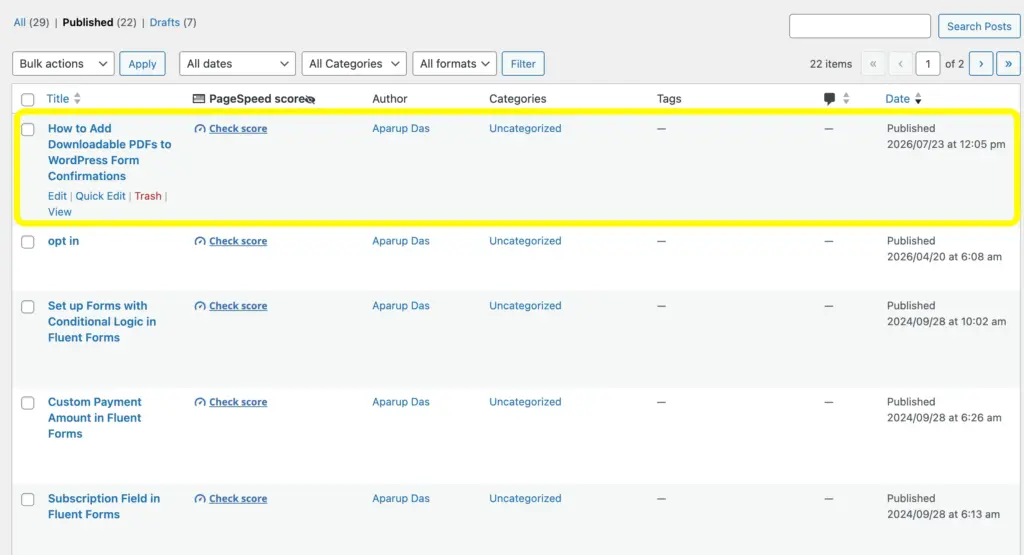Click Check score for Downloadable PDFs post
The width and height of the screenshot is (1024, 555).
pyautogui.click(x=238, y=129)
